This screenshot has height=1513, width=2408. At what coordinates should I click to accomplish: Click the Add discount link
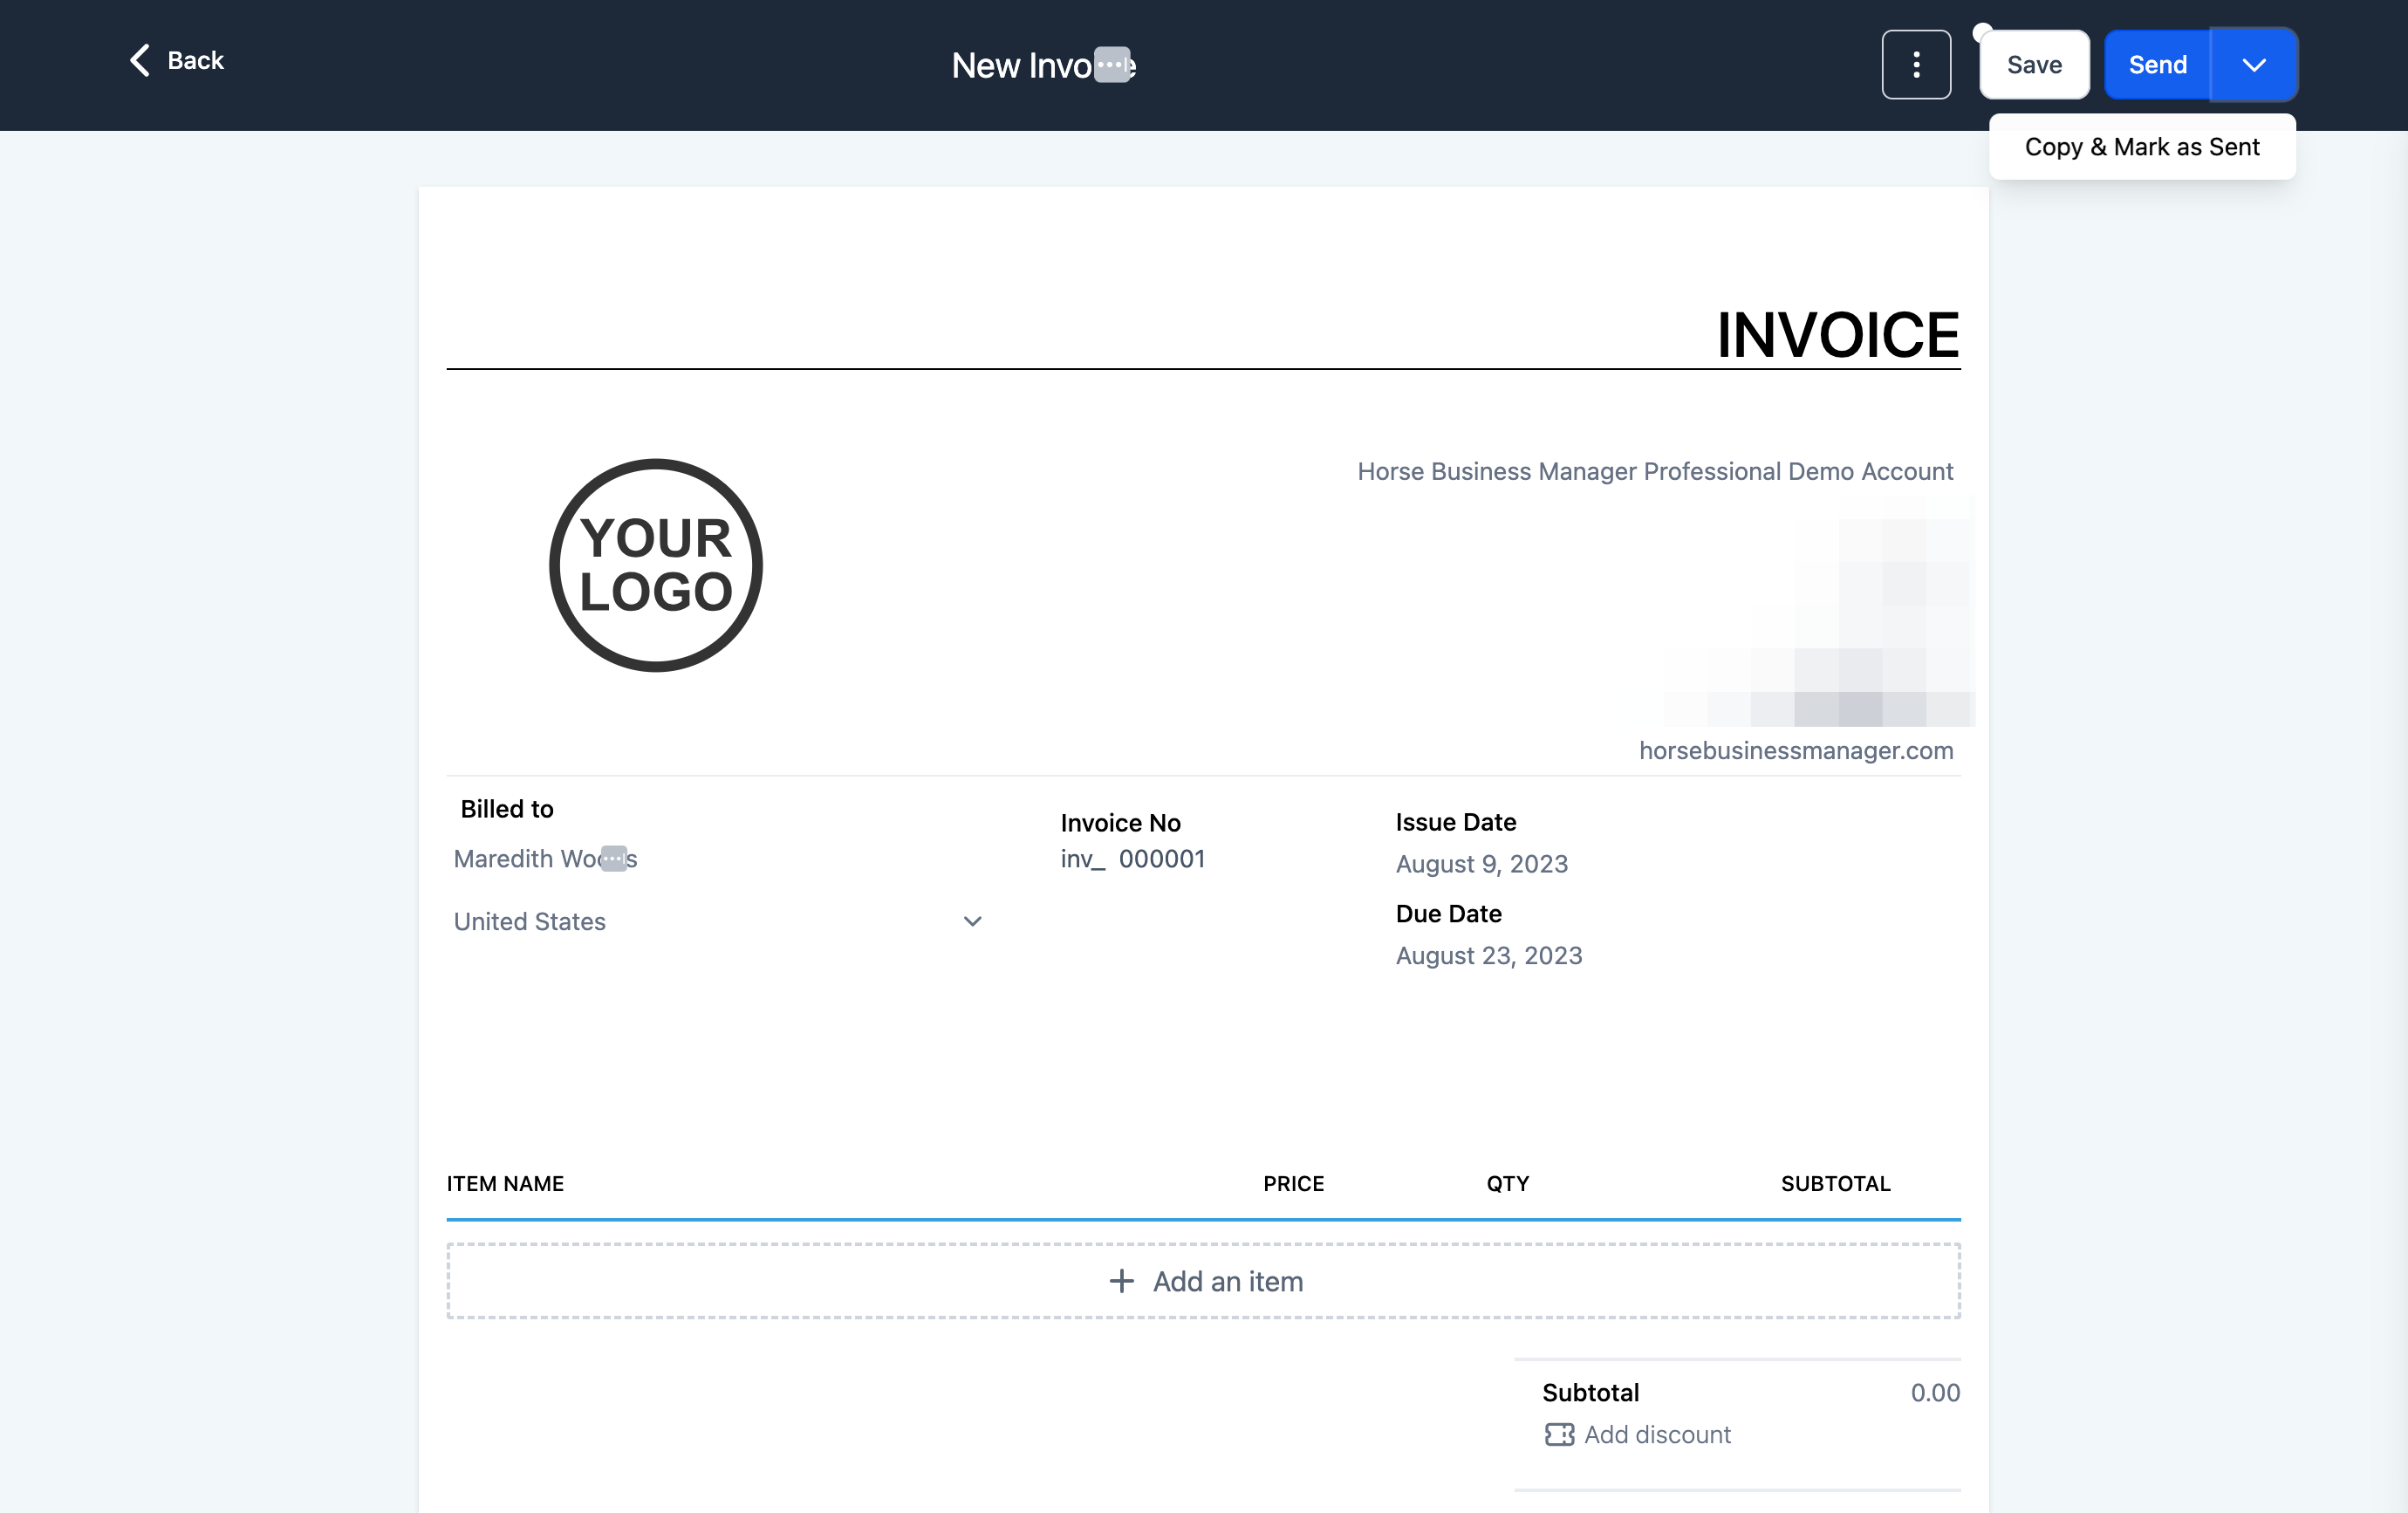[1657, 1434]
